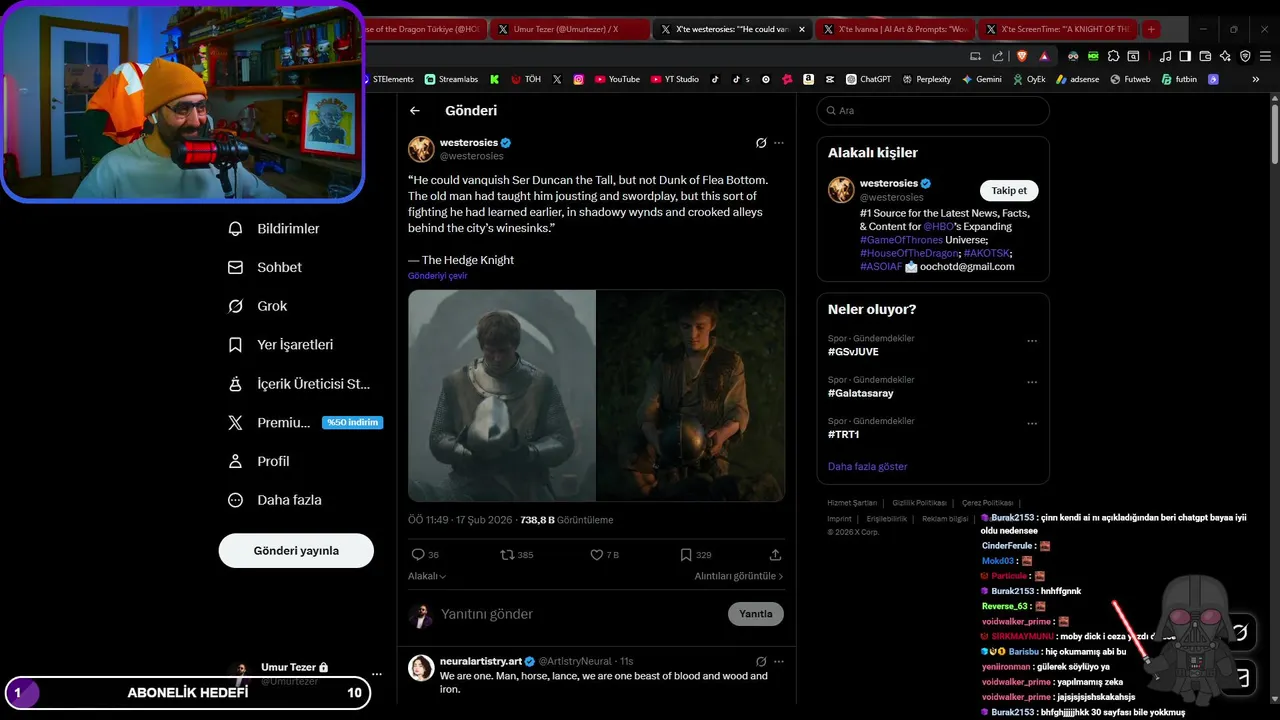Open options for #Galatasaray trend
This screenshot has height=720, width=1280.
pyautogui.click(x=1032, y=382)
